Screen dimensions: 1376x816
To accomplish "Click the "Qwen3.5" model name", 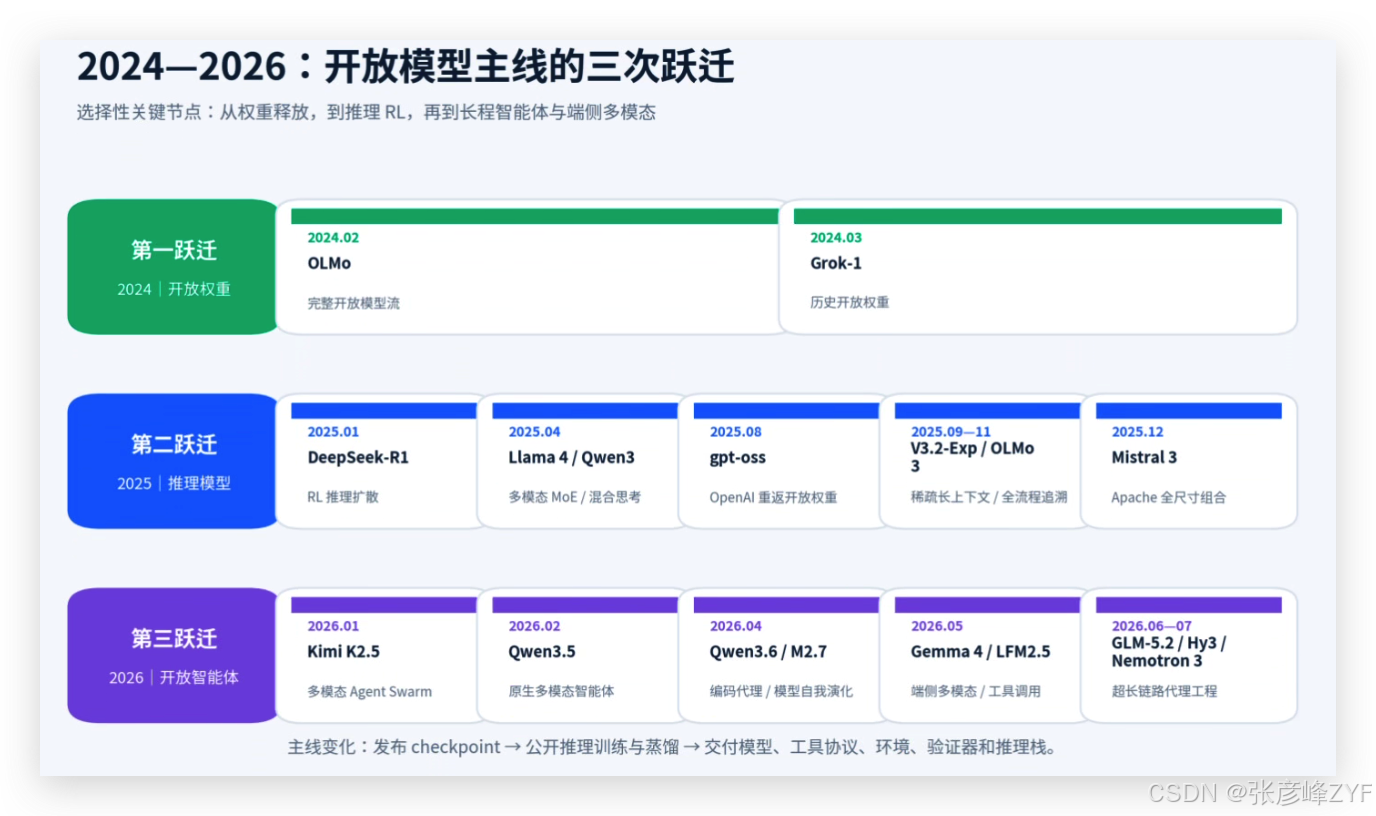I will click(x=542, y=651).
